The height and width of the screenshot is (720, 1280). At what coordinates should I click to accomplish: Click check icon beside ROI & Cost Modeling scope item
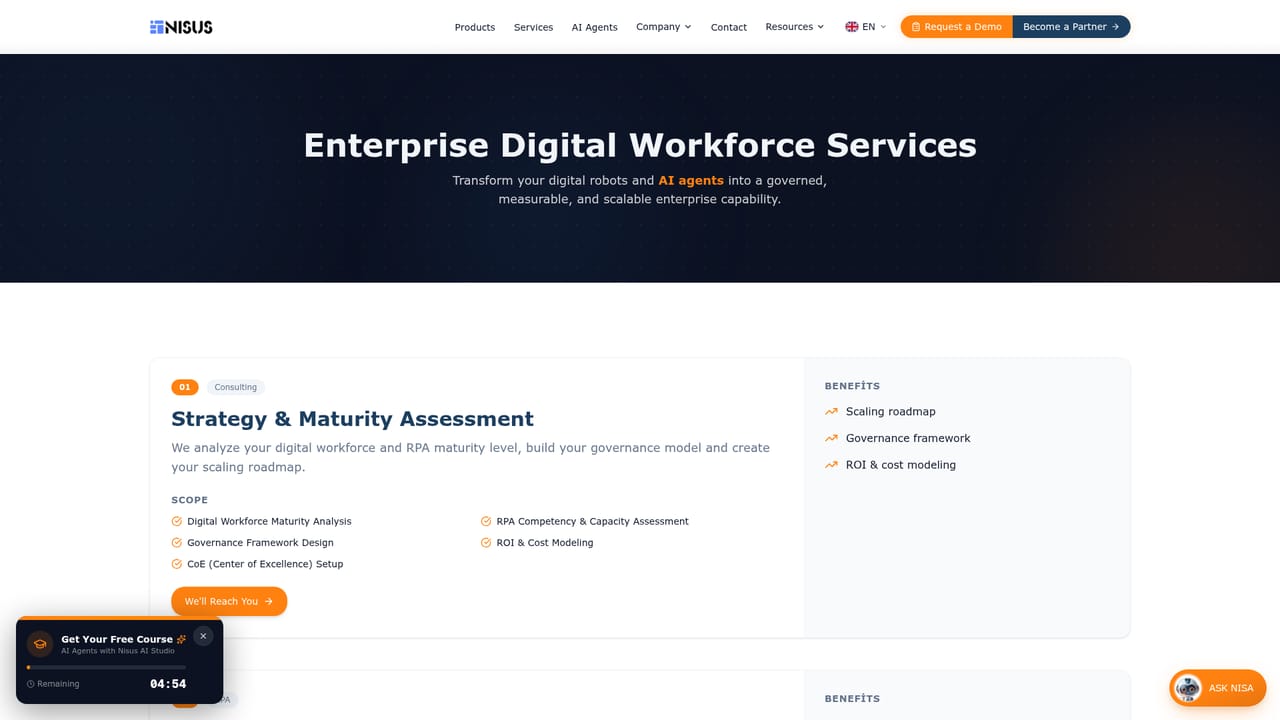[x=486, y=543]
